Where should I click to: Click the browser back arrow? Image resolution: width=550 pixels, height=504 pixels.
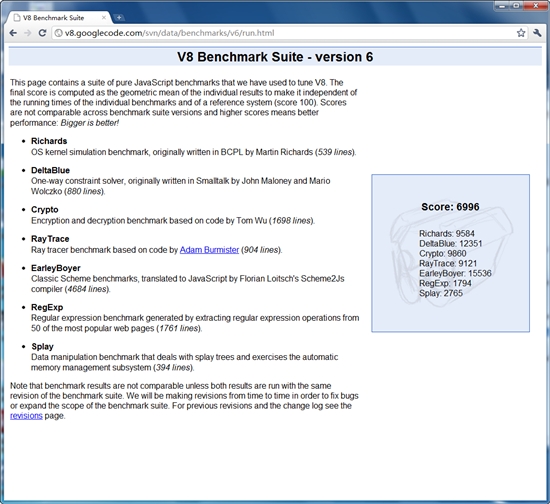[x=13, y=33]
